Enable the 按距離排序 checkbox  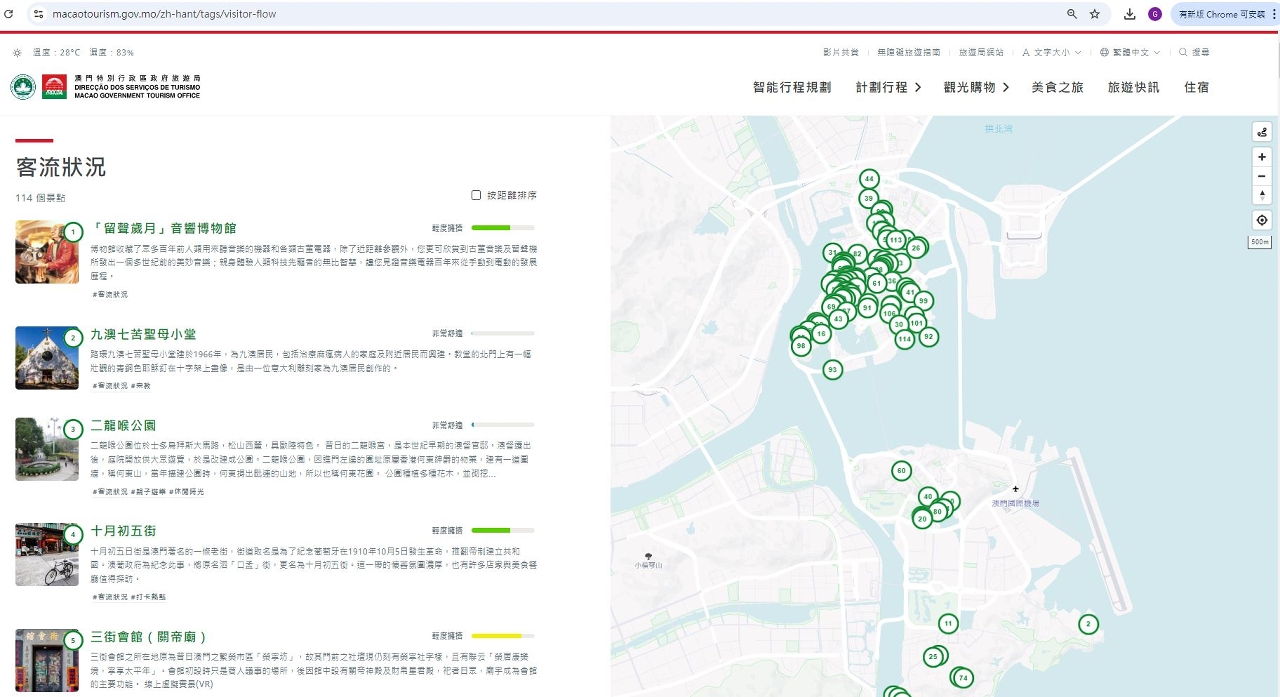point(477,195)
